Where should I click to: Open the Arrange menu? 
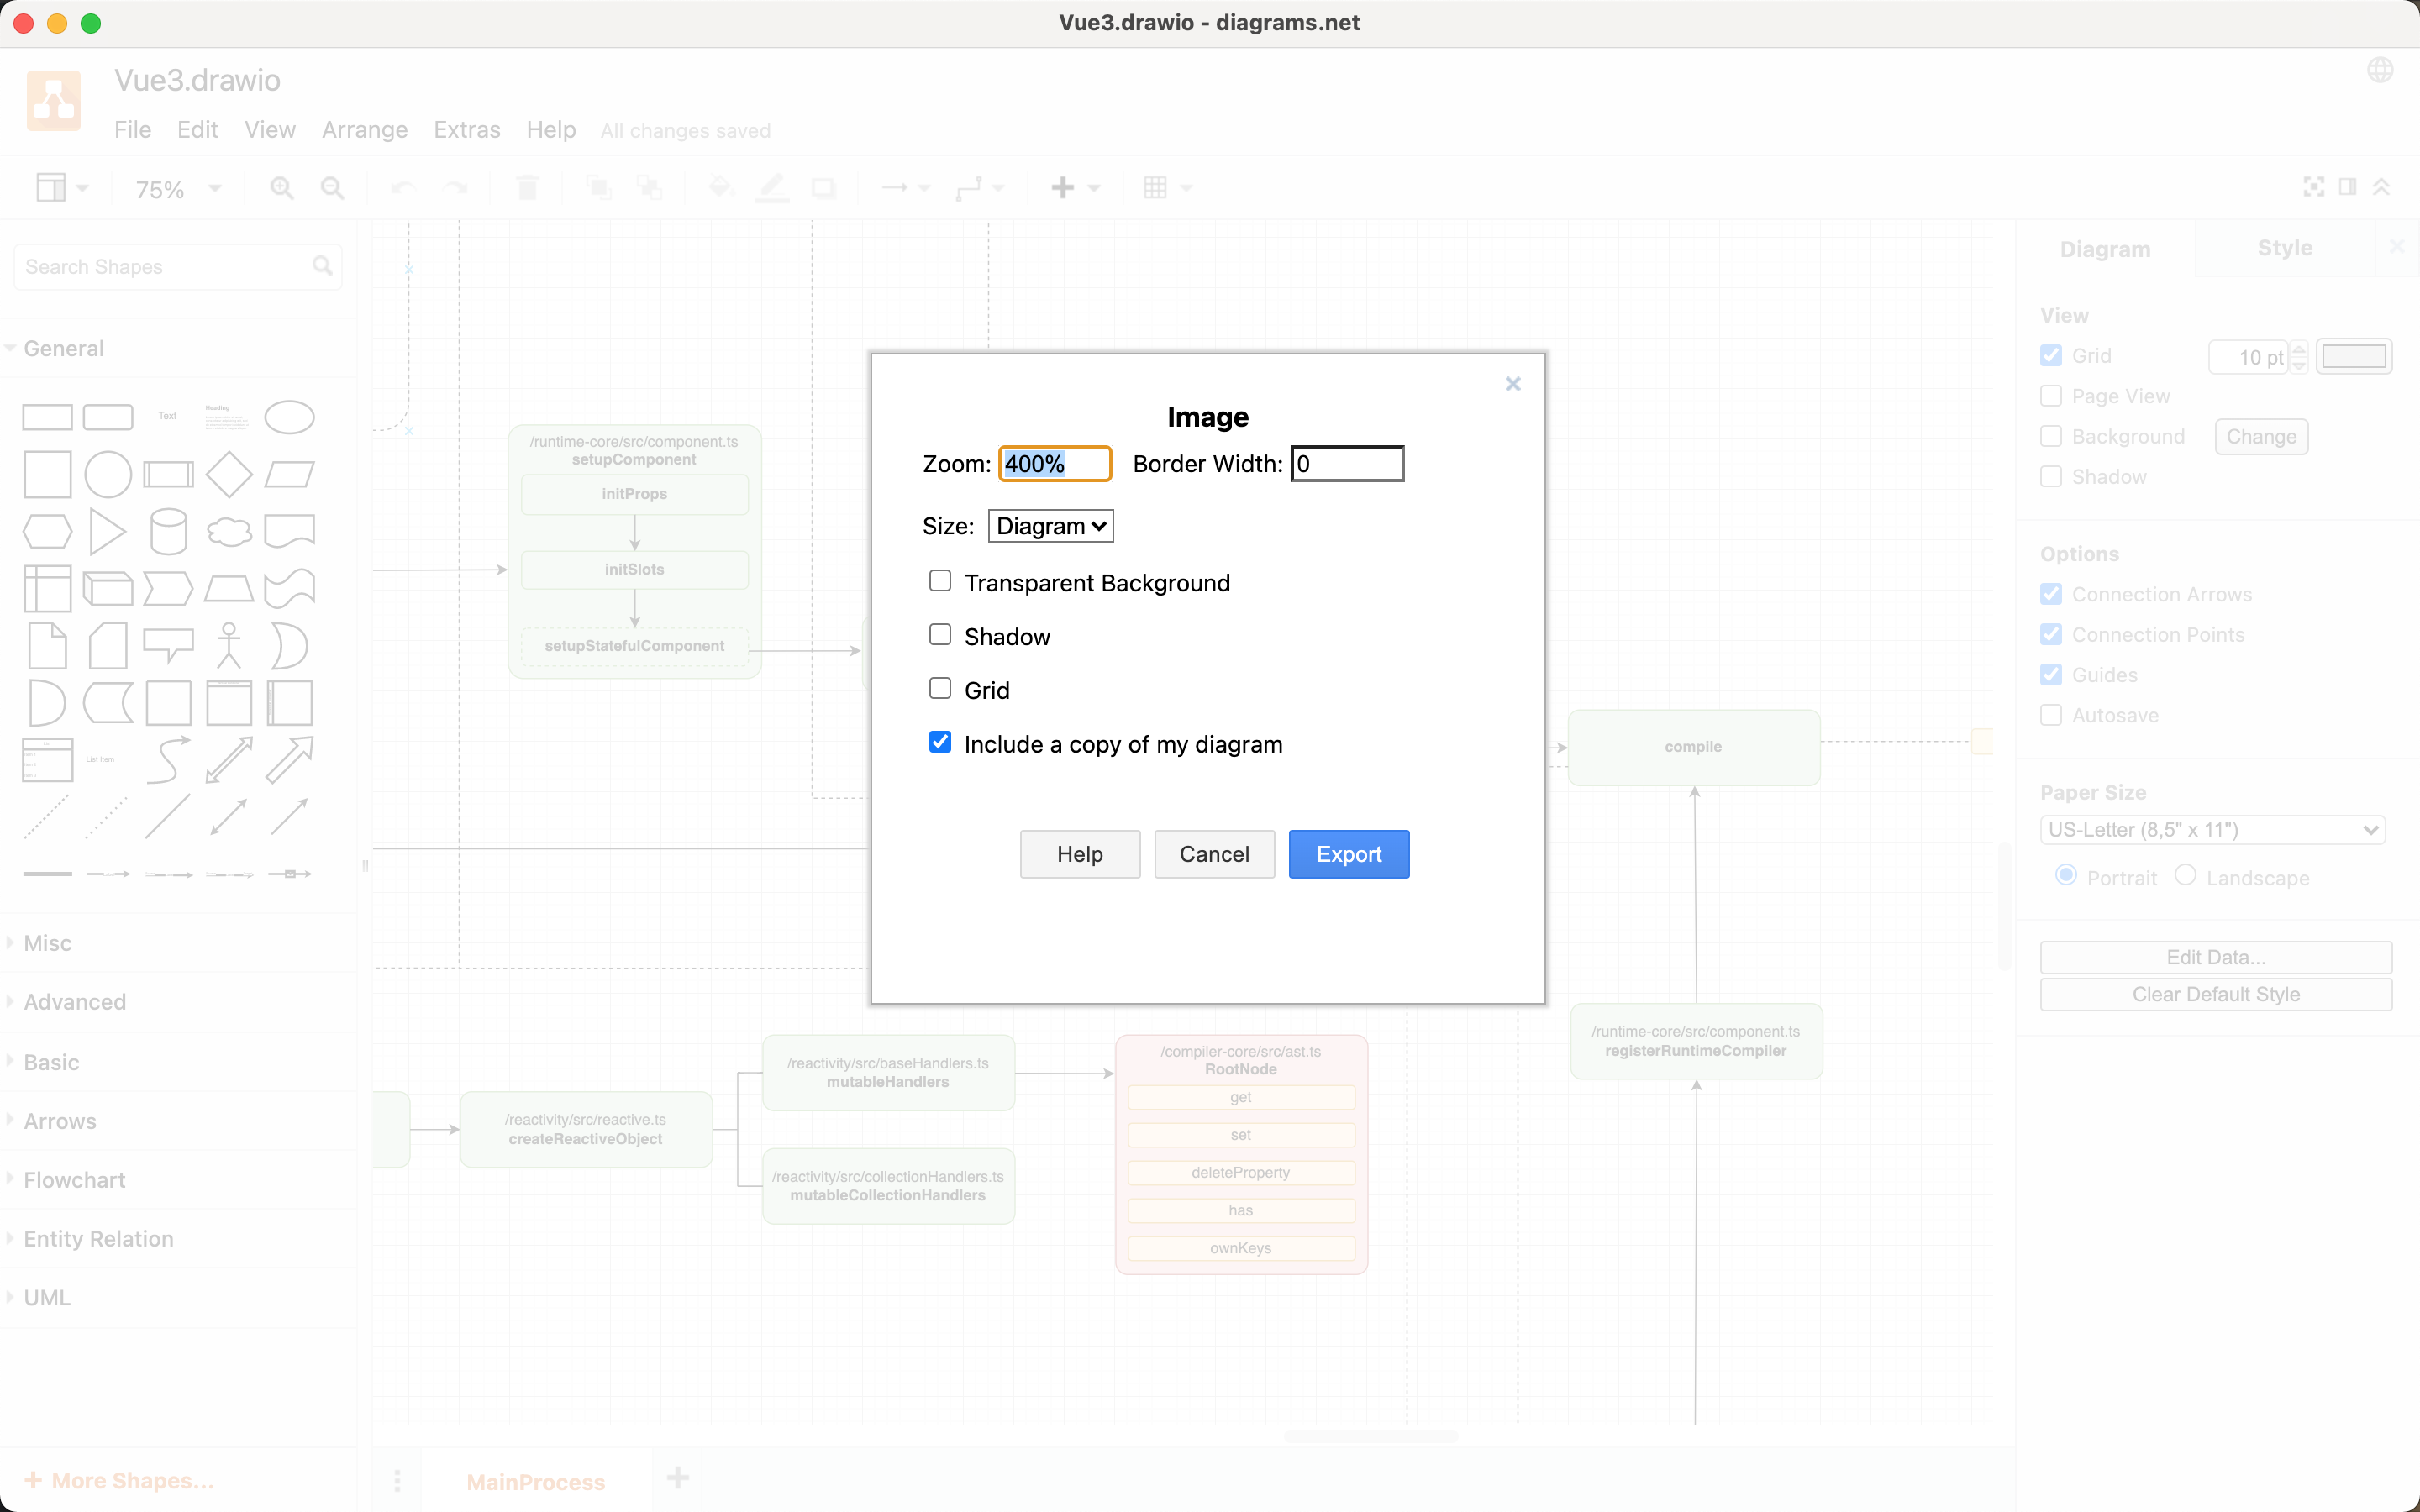tap(365, 130)
